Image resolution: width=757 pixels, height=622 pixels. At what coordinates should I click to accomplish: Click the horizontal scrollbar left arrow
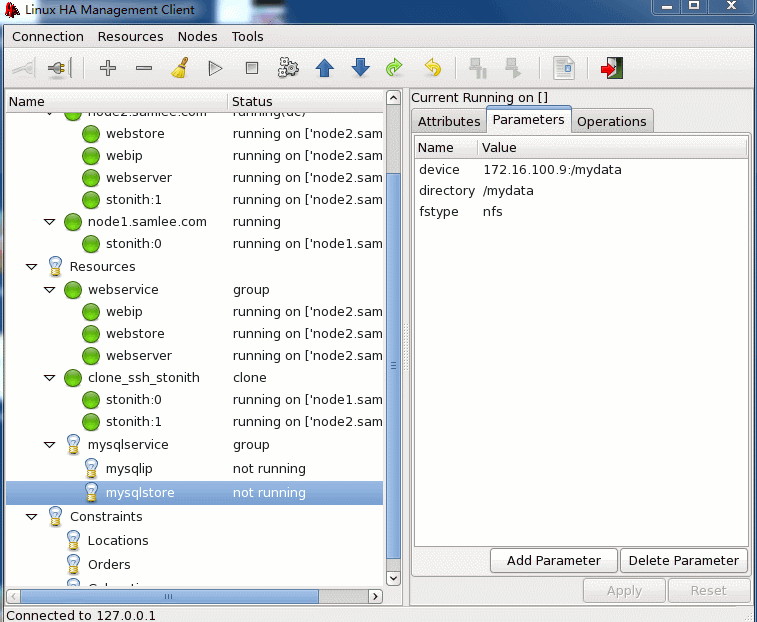click(14, 596)
